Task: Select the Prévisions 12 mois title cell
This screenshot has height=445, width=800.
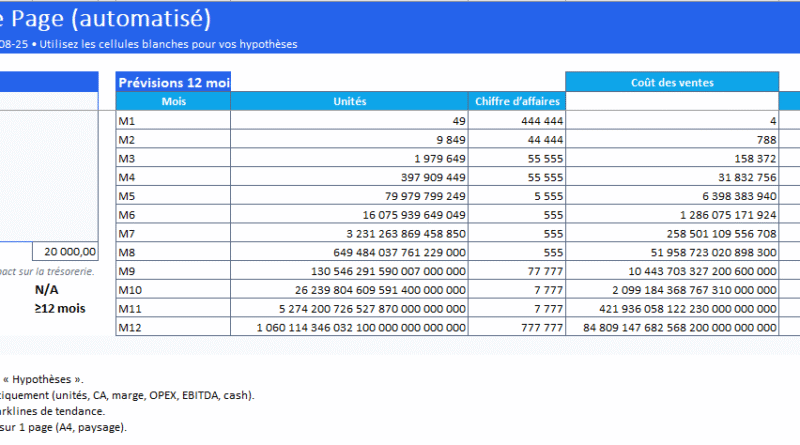Action: (x=173, y=82)
